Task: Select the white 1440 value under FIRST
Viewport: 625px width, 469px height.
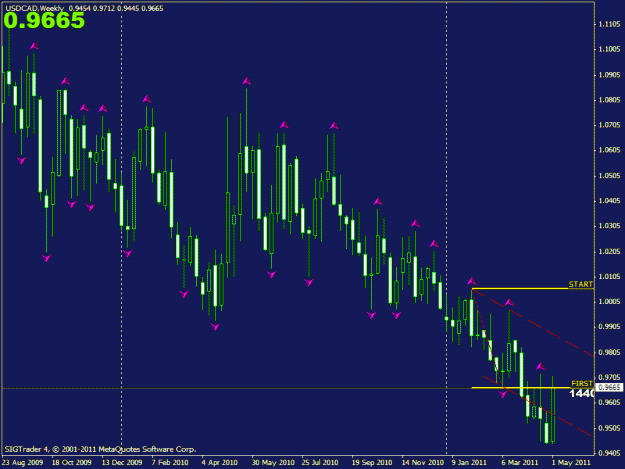Action: 582,394
